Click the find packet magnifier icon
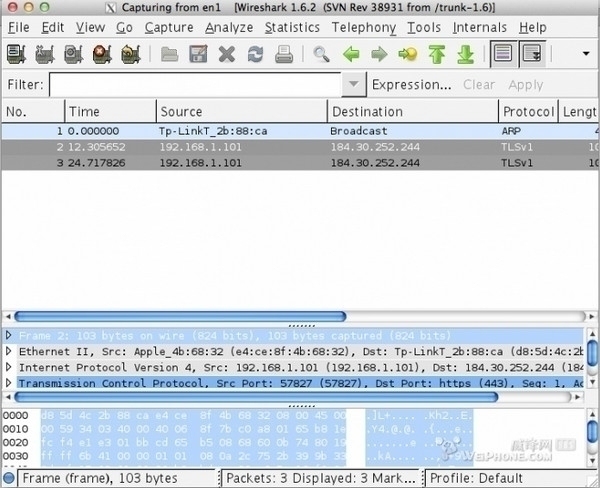This screenshot has width=600, height=488. pyautogui.click(x=321, y=53)
